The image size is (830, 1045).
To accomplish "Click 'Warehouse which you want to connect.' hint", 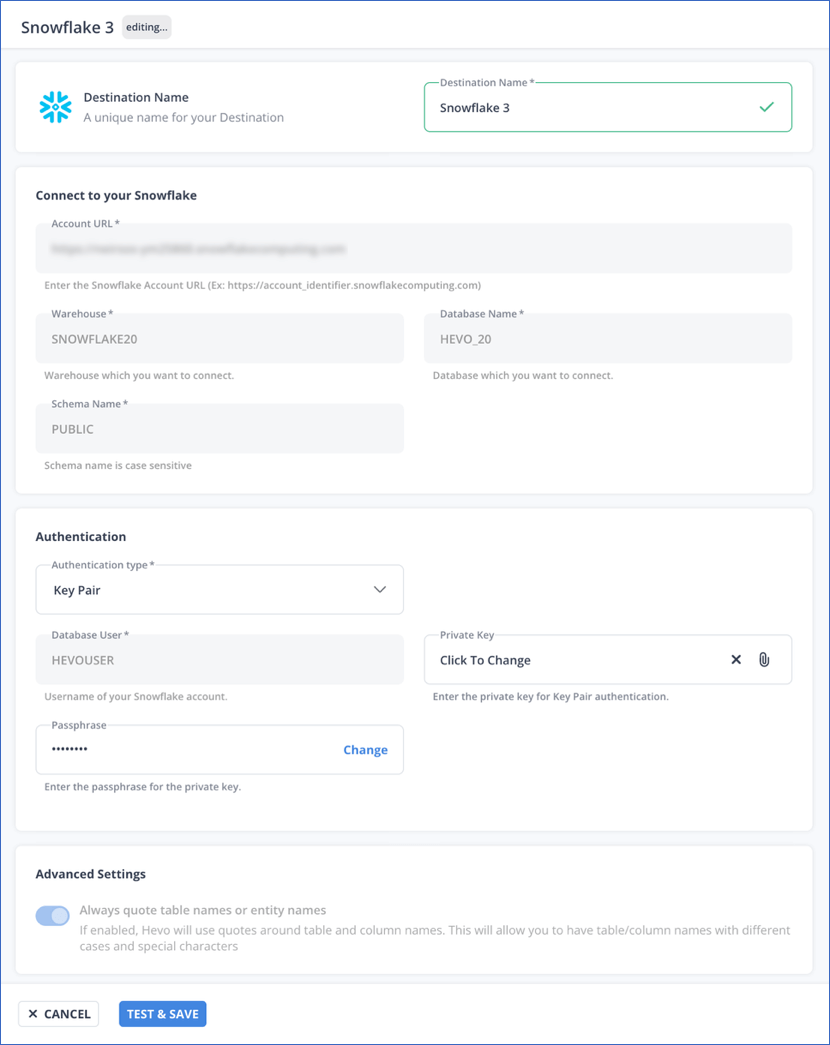I will [139, 375].
